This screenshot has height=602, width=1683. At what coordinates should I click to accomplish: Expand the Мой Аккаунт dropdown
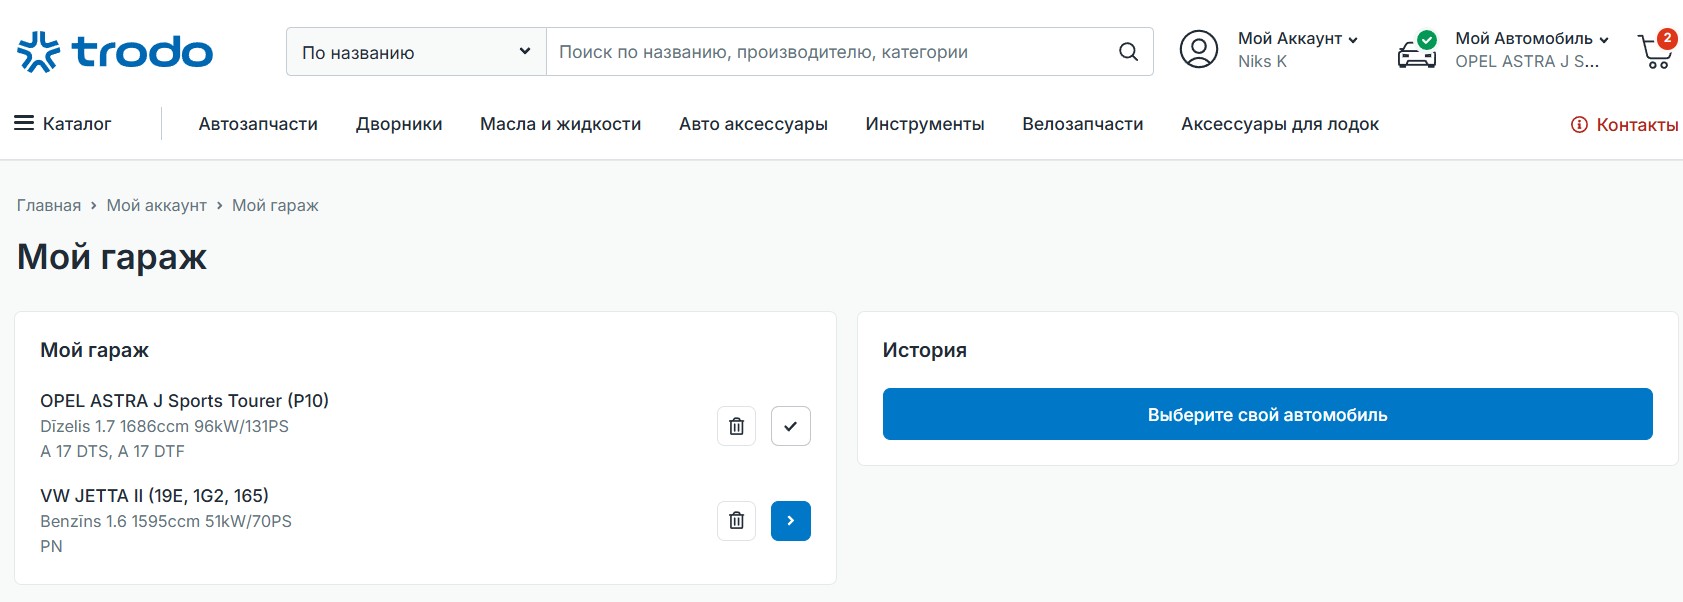click(x=1297, y=39)
